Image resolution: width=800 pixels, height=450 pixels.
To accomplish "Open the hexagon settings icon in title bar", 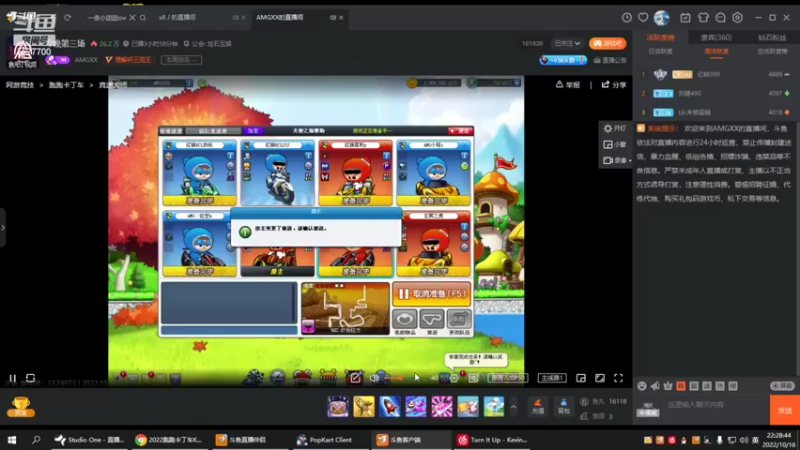I will 738,18.
